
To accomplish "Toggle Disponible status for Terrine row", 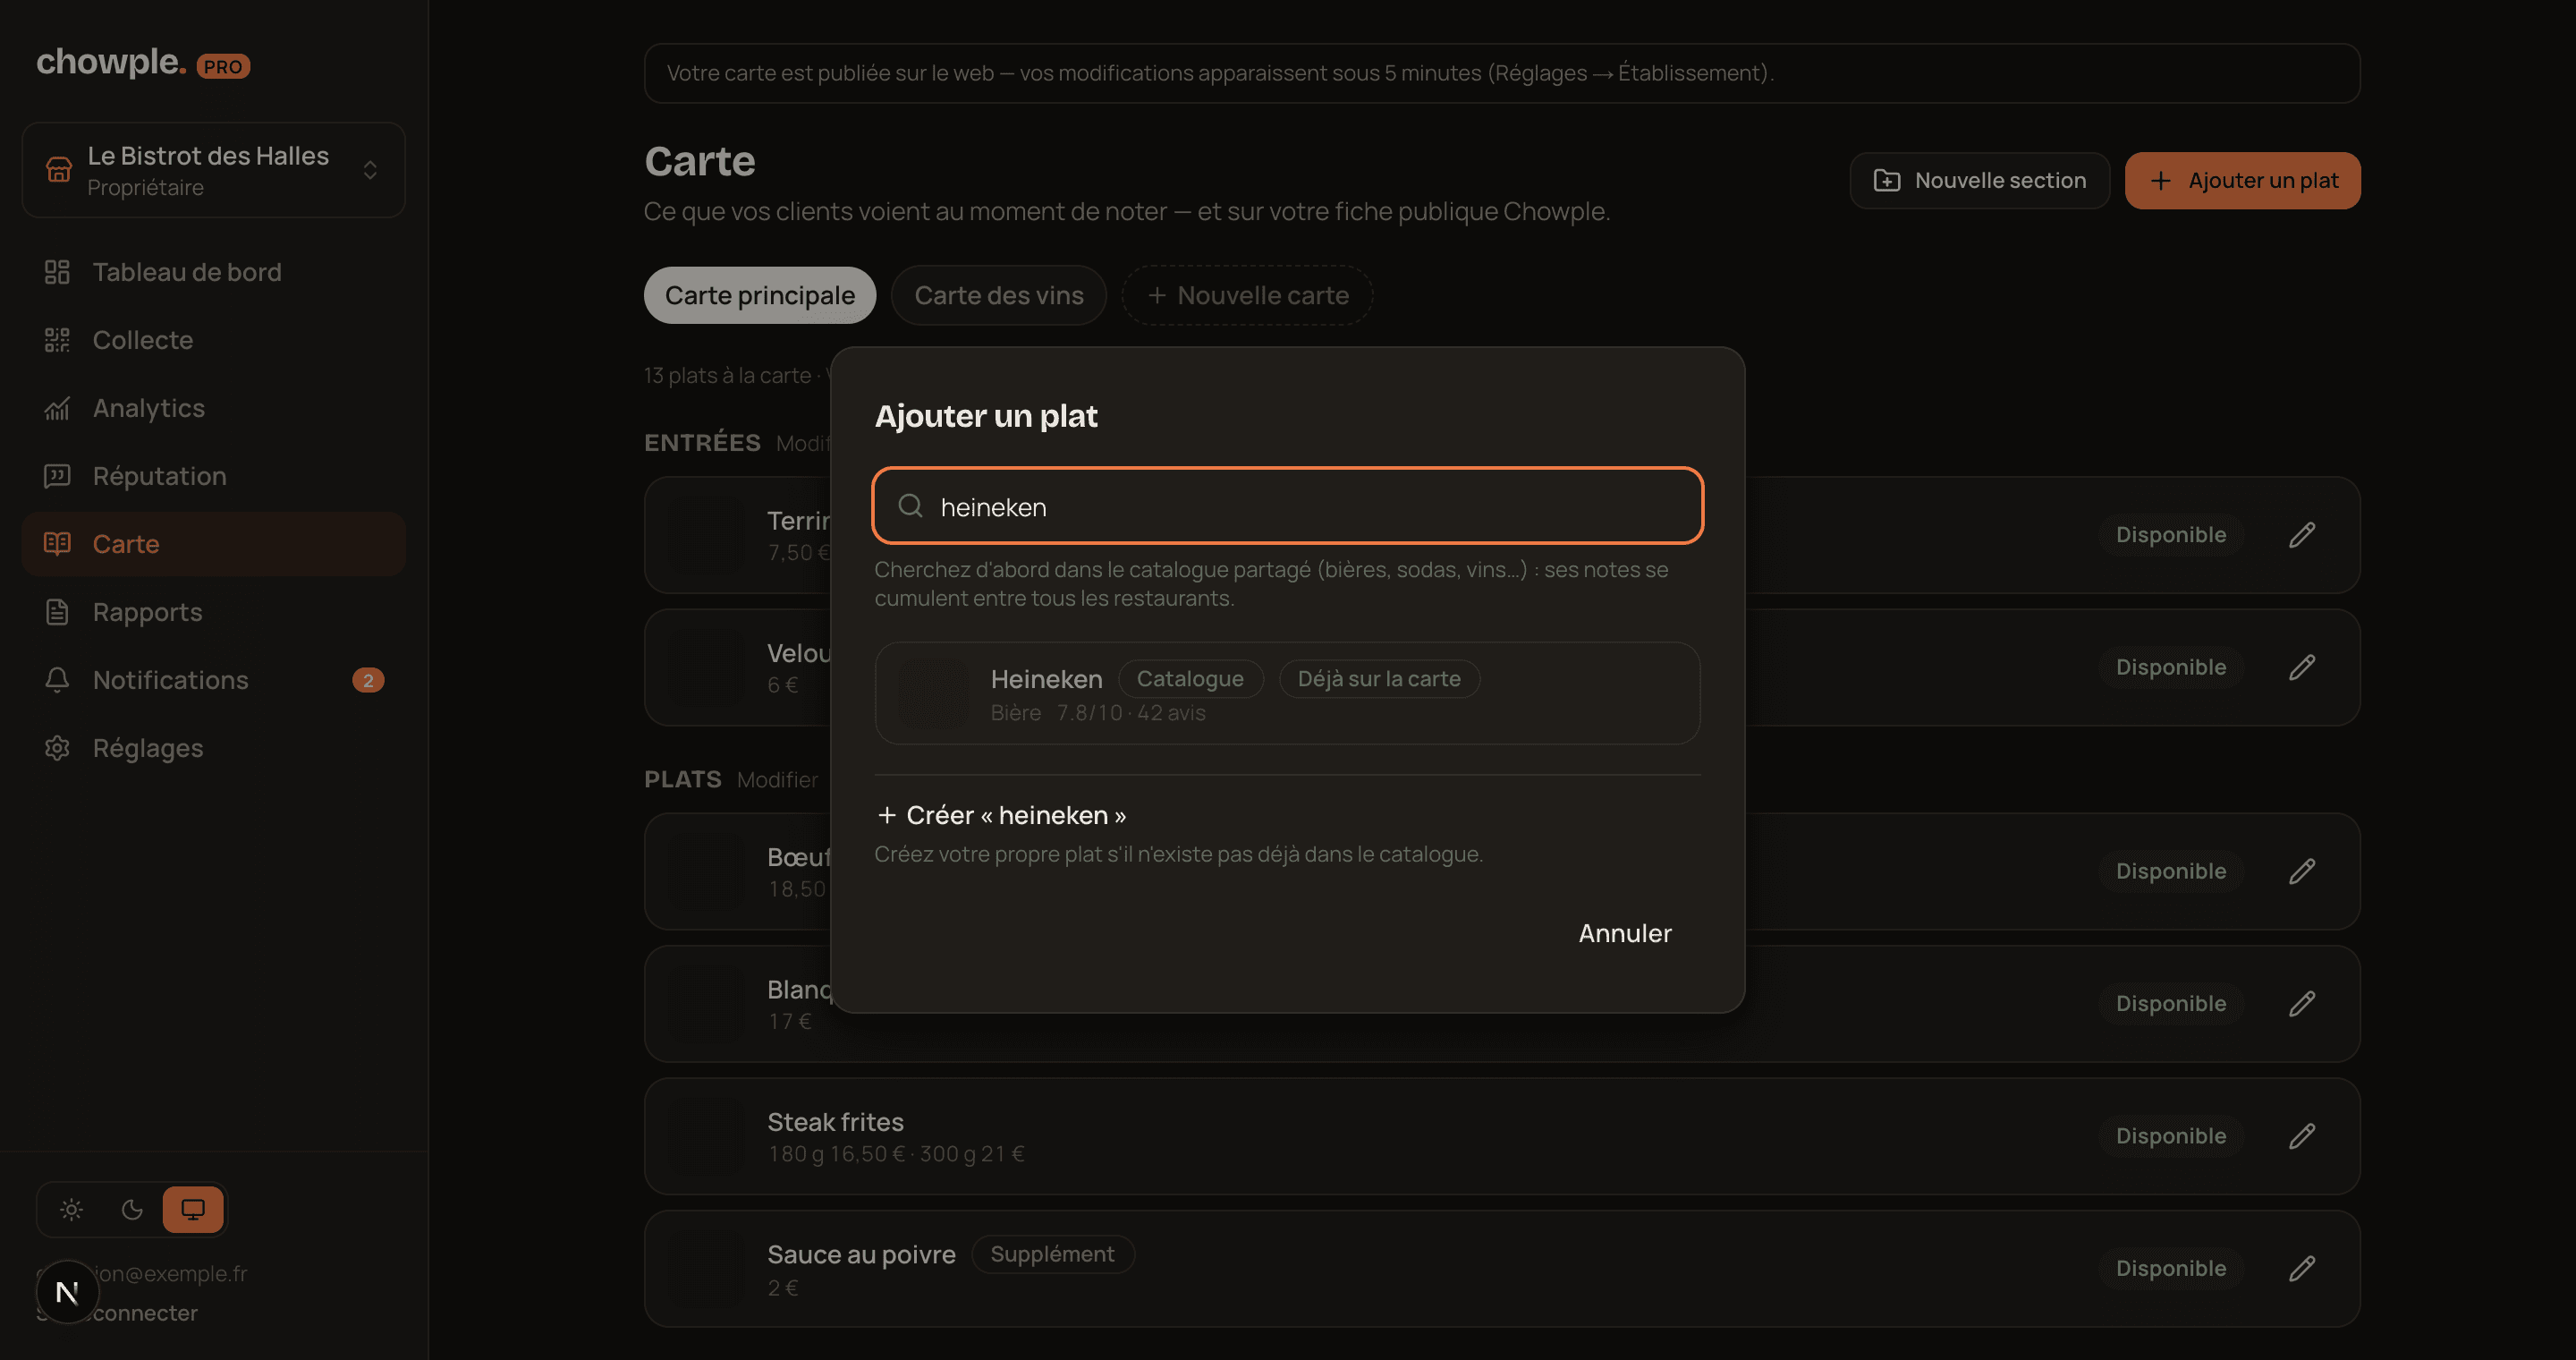I will tap(2171, 535).
